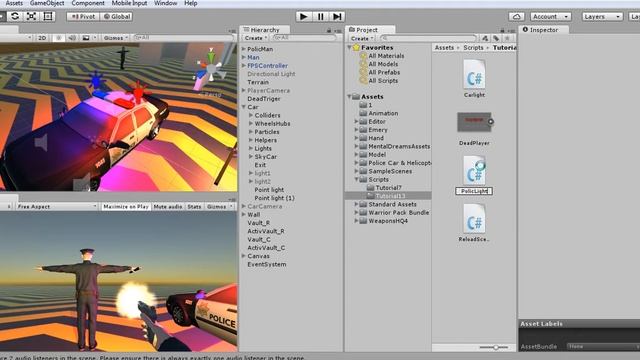Expand Lights under Car

click(x=251, y=148)
